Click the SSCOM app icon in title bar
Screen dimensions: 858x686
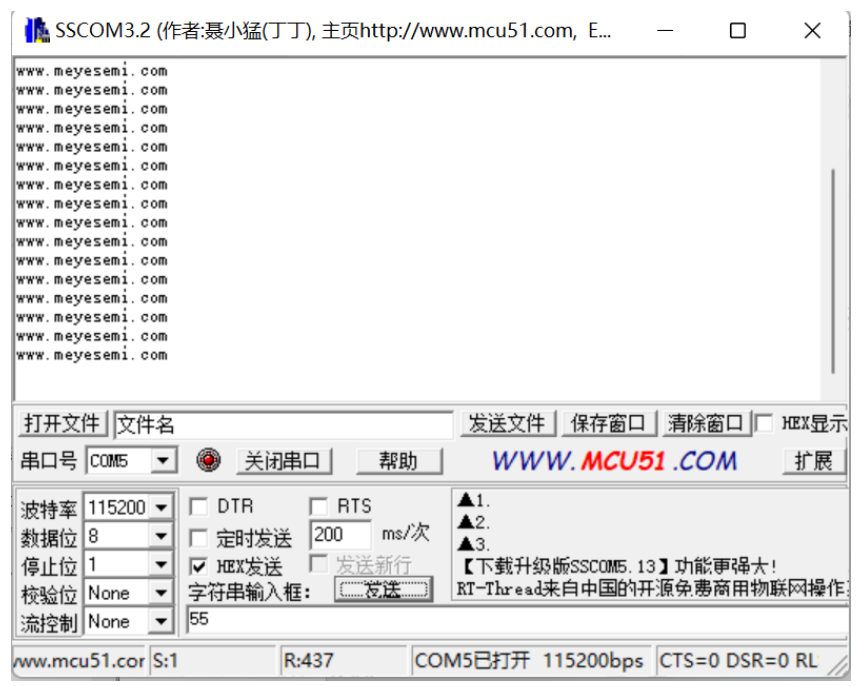tap(37, 30)
